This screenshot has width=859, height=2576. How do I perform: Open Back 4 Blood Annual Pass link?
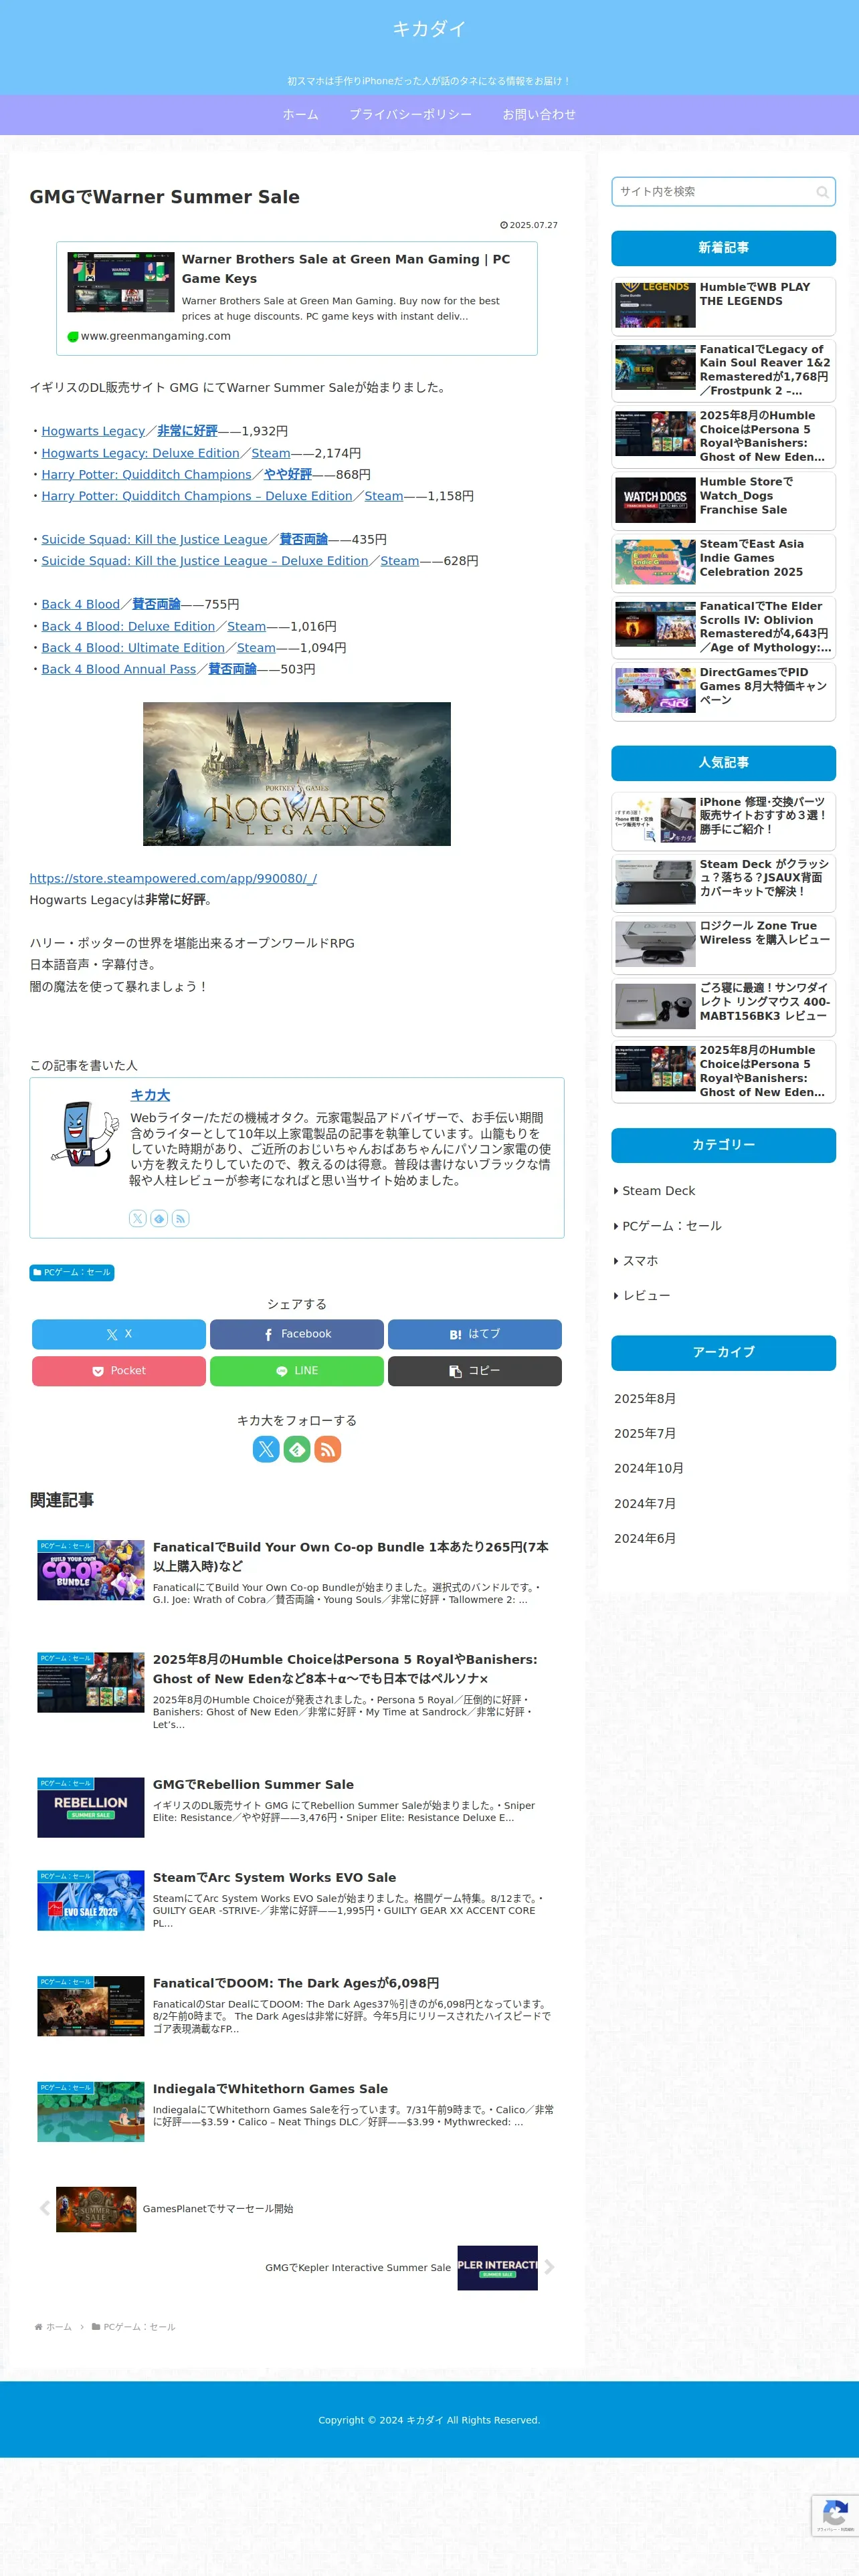coord(119,669)
